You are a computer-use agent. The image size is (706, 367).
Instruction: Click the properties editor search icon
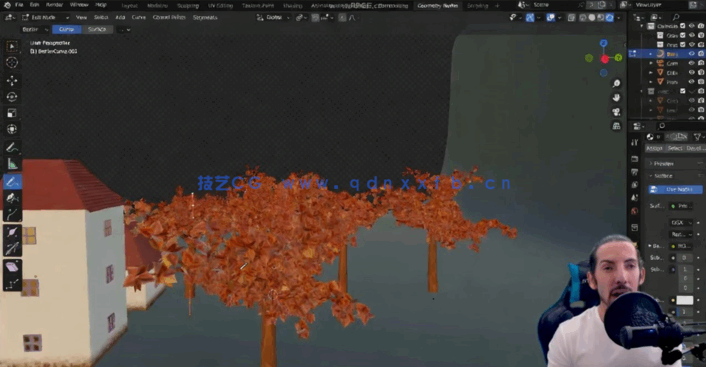(x=661, y=126)
